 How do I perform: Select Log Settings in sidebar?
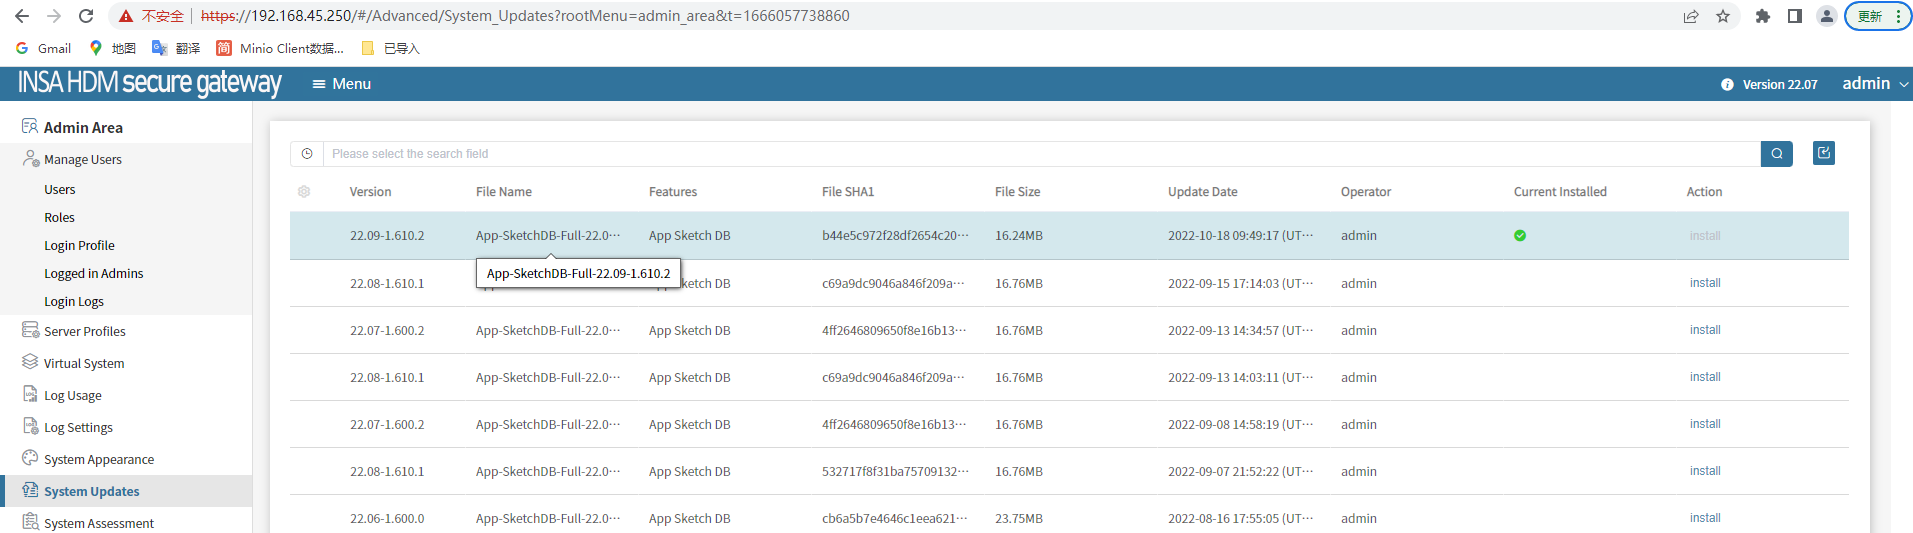click(x=78, y=428)
